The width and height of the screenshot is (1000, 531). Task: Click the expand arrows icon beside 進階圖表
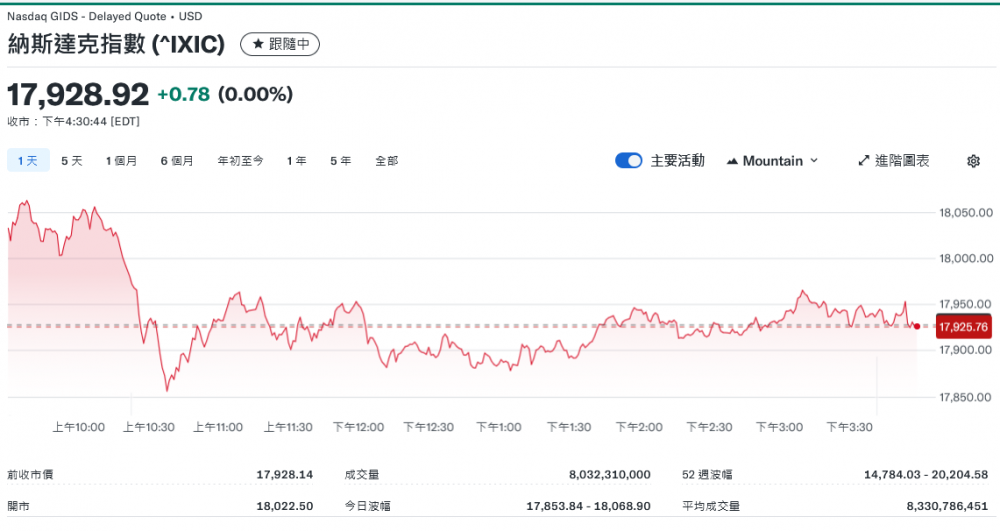(864, 161)
